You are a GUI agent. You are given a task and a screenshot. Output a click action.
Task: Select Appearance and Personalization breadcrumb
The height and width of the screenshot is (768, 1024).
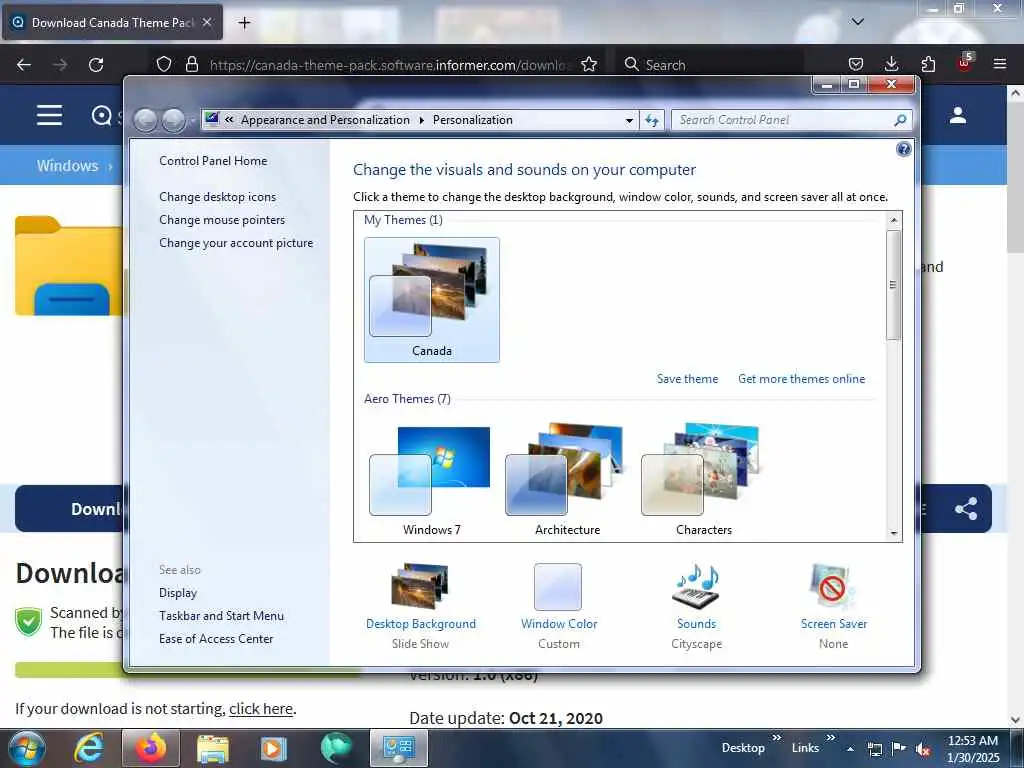pos(325,120)
